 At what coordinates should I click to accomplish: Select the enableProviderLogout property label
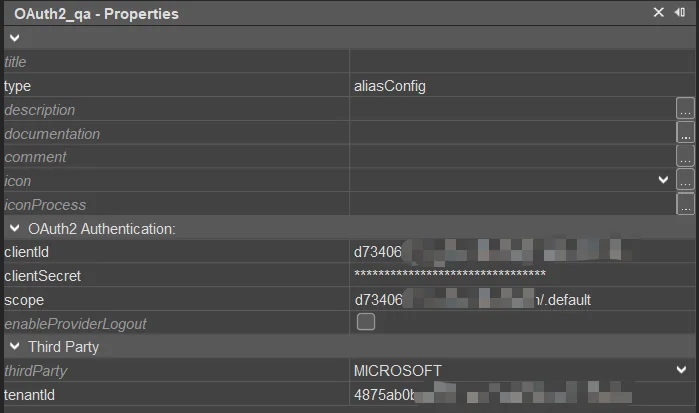[75, 324]
